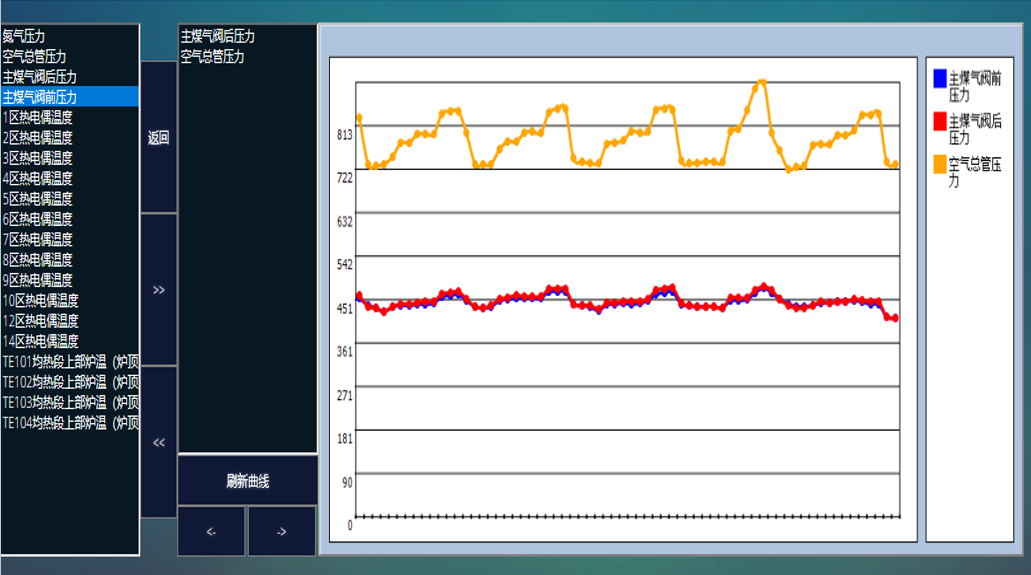This screenshot has width=1031, height=575.
Task: Choose 主煤气阀前压力 highlighted list entry
Action: (x=40, y=97)
